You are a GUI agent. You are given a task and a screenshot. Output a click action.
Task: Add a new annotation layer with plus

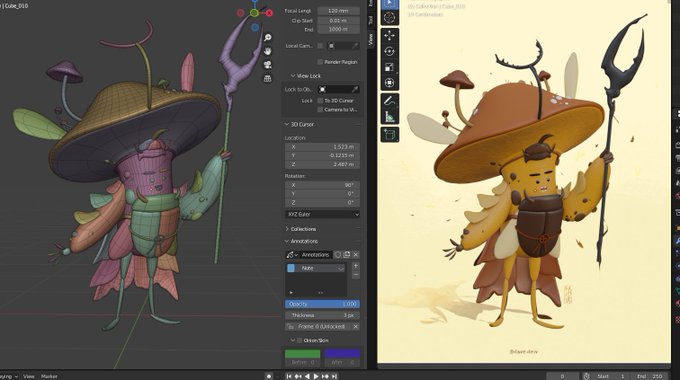pyautogui.click(x=356, y=265)
